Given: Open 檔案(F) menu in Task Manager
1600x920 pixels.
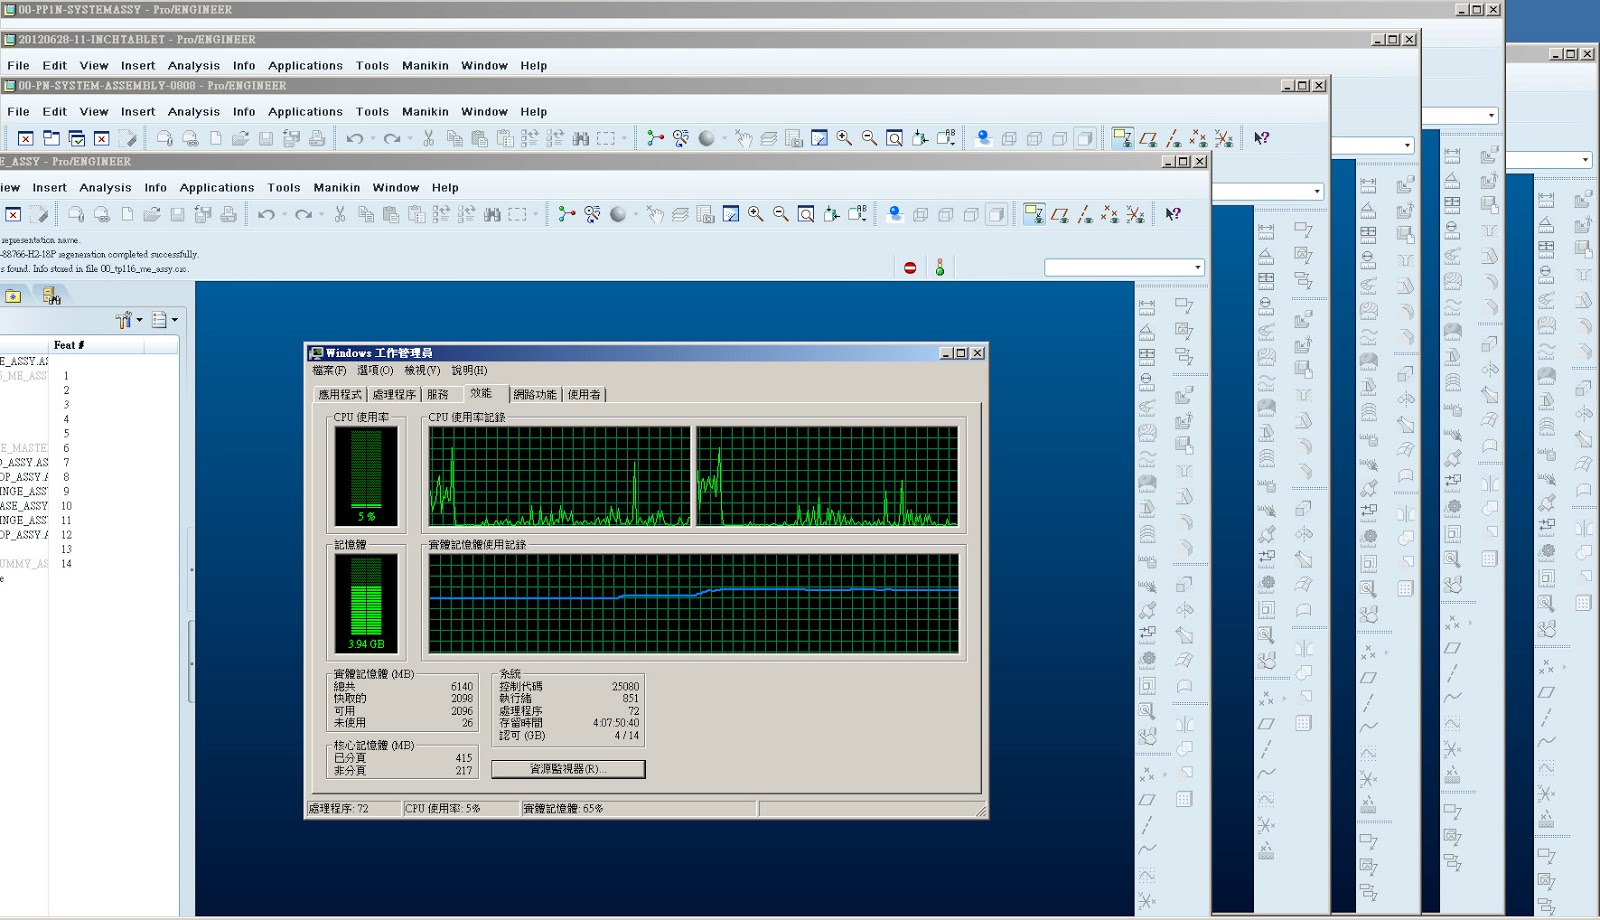Looking at the screenshot, I should click(329, 370).
